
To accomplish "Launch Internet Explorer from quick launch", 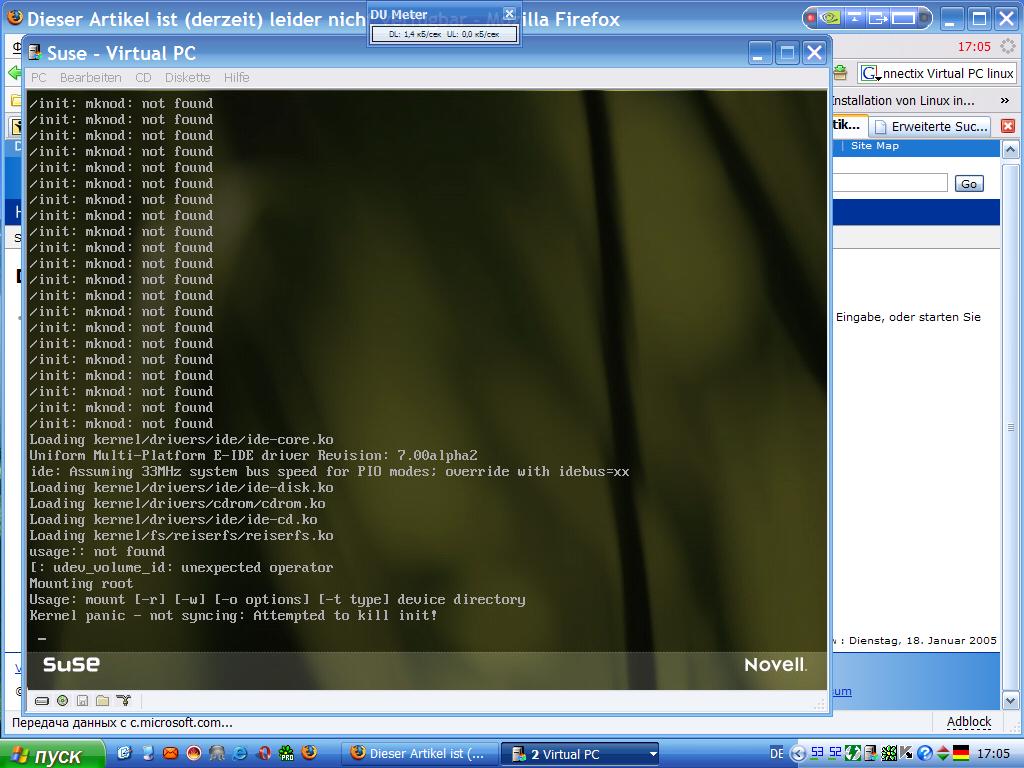I will coord(240,753).
